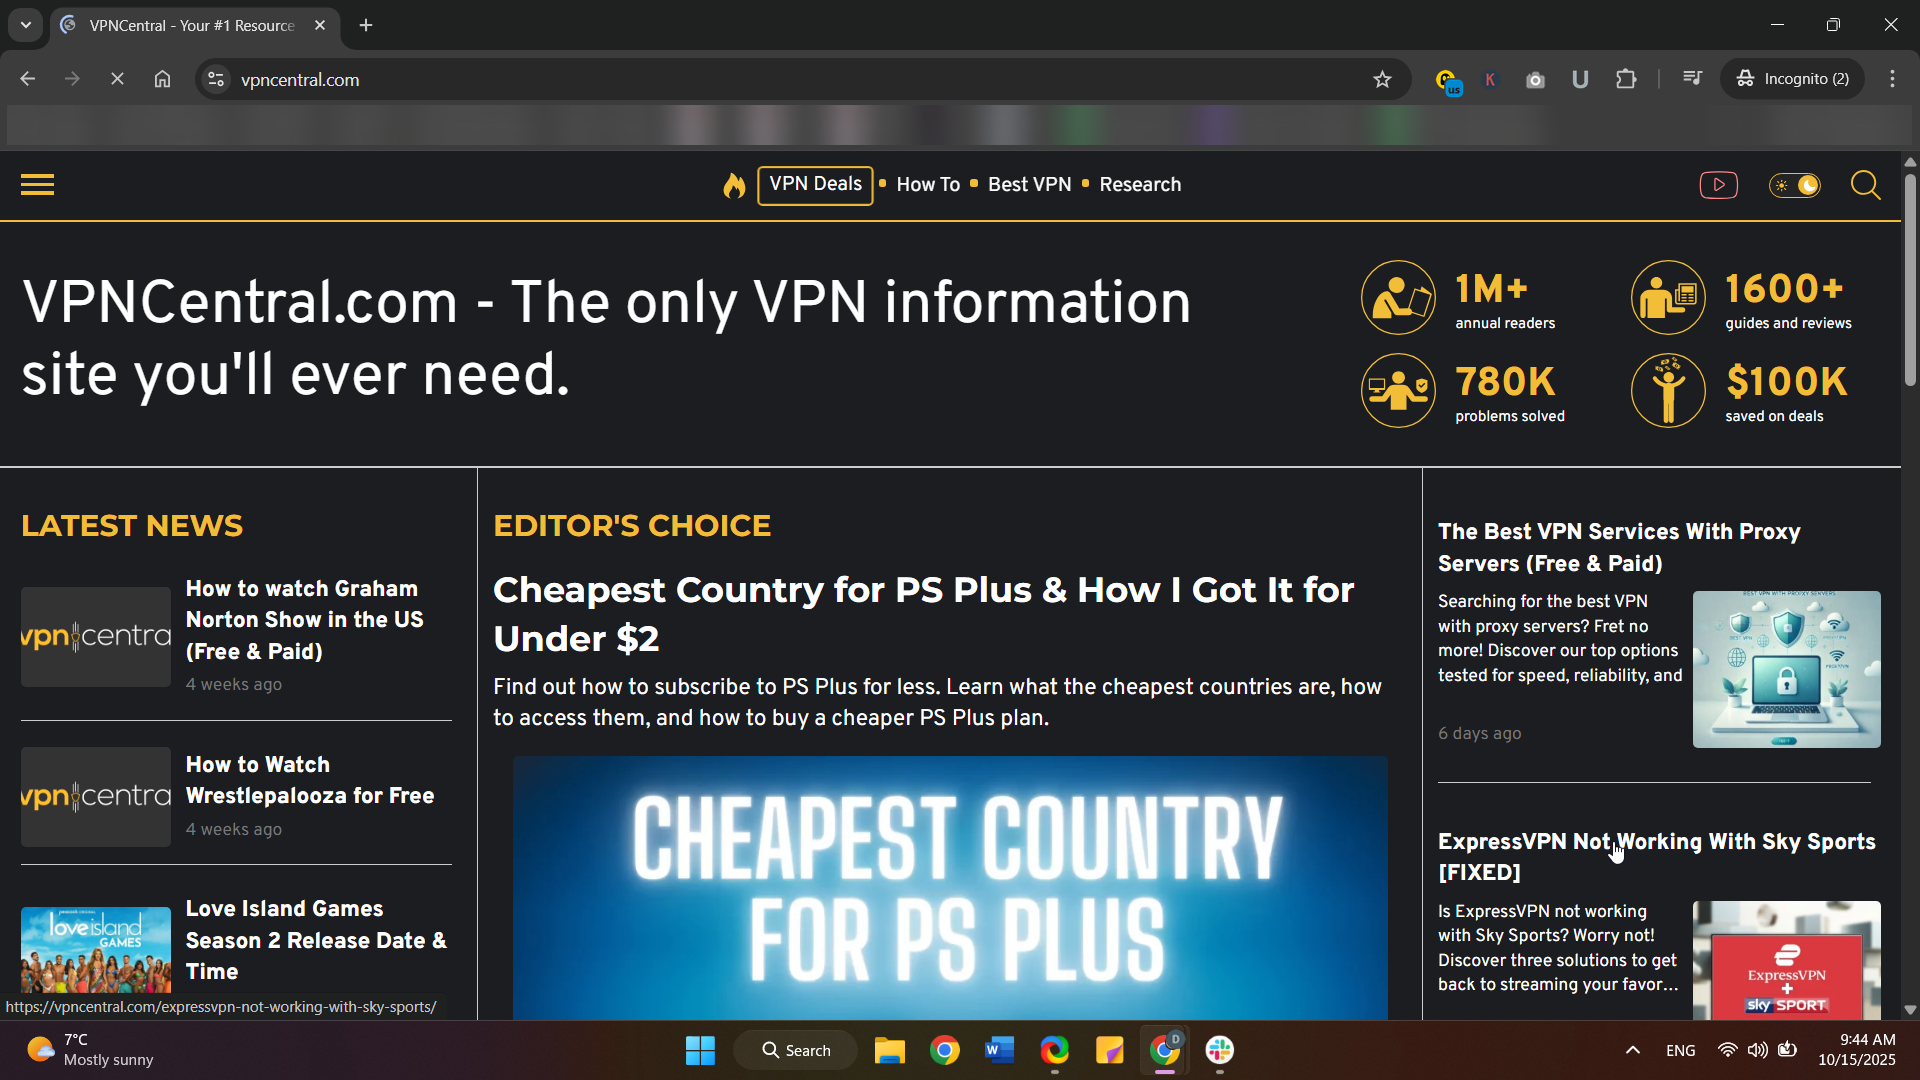Open the tab search dropdown chevron
This screenshot has height=1080, width=1920.
pos(24,25)
